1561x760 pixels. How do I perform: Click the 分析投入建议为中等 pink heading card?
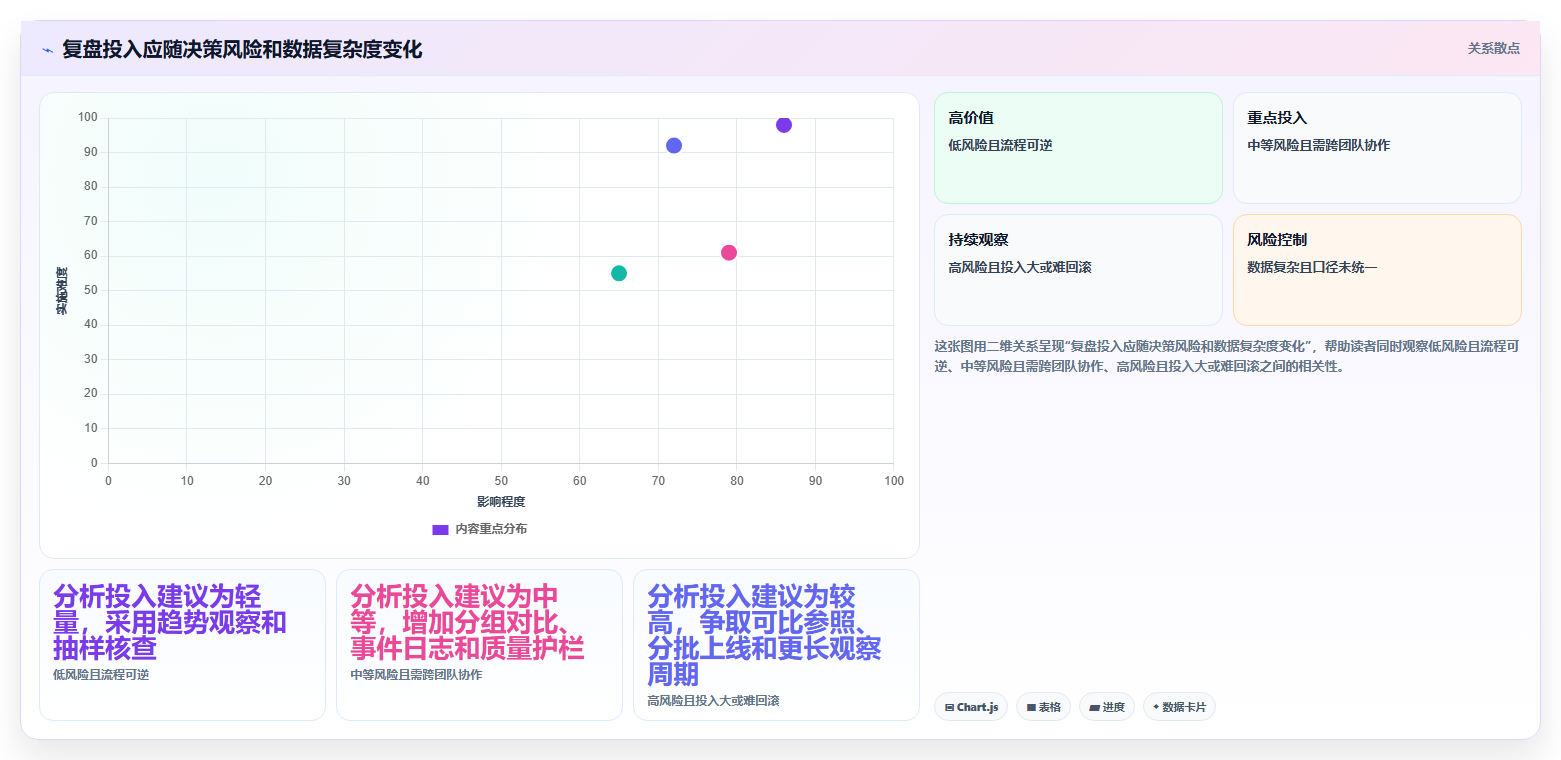[479, 645]
